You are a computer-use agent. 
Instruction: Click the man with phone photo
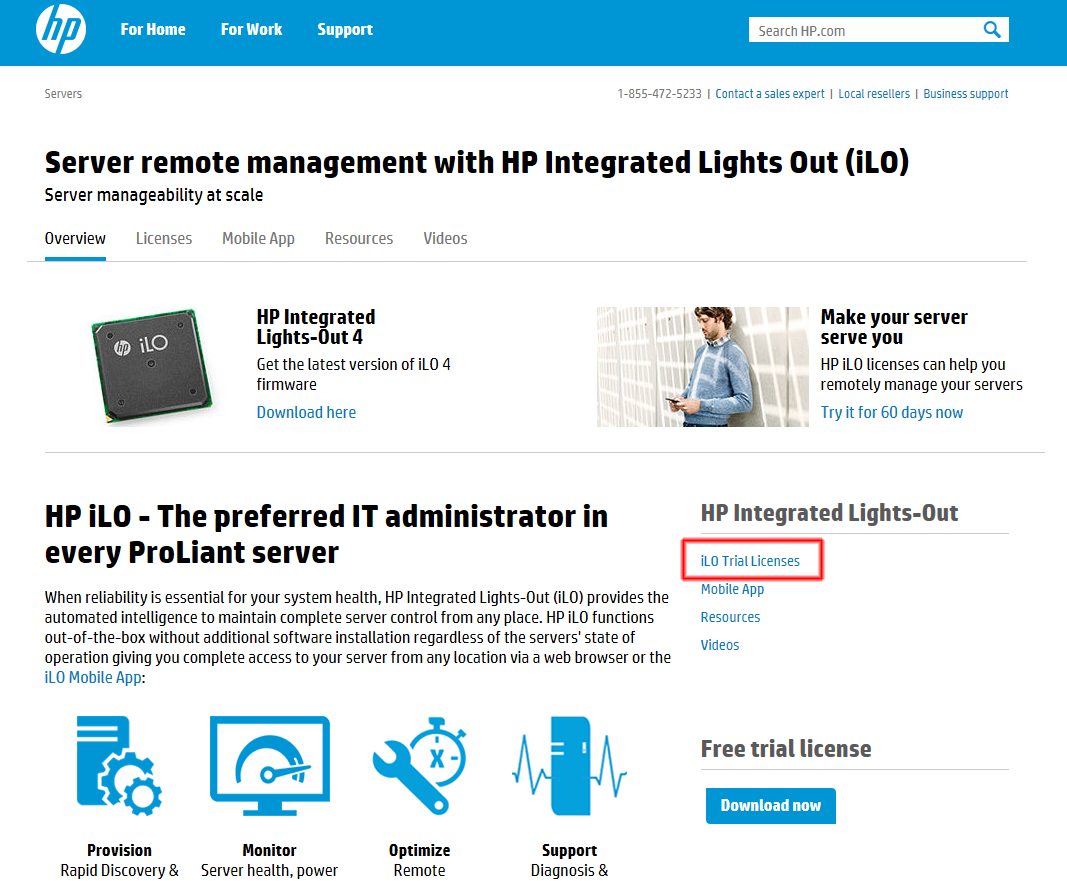point(703,367)
